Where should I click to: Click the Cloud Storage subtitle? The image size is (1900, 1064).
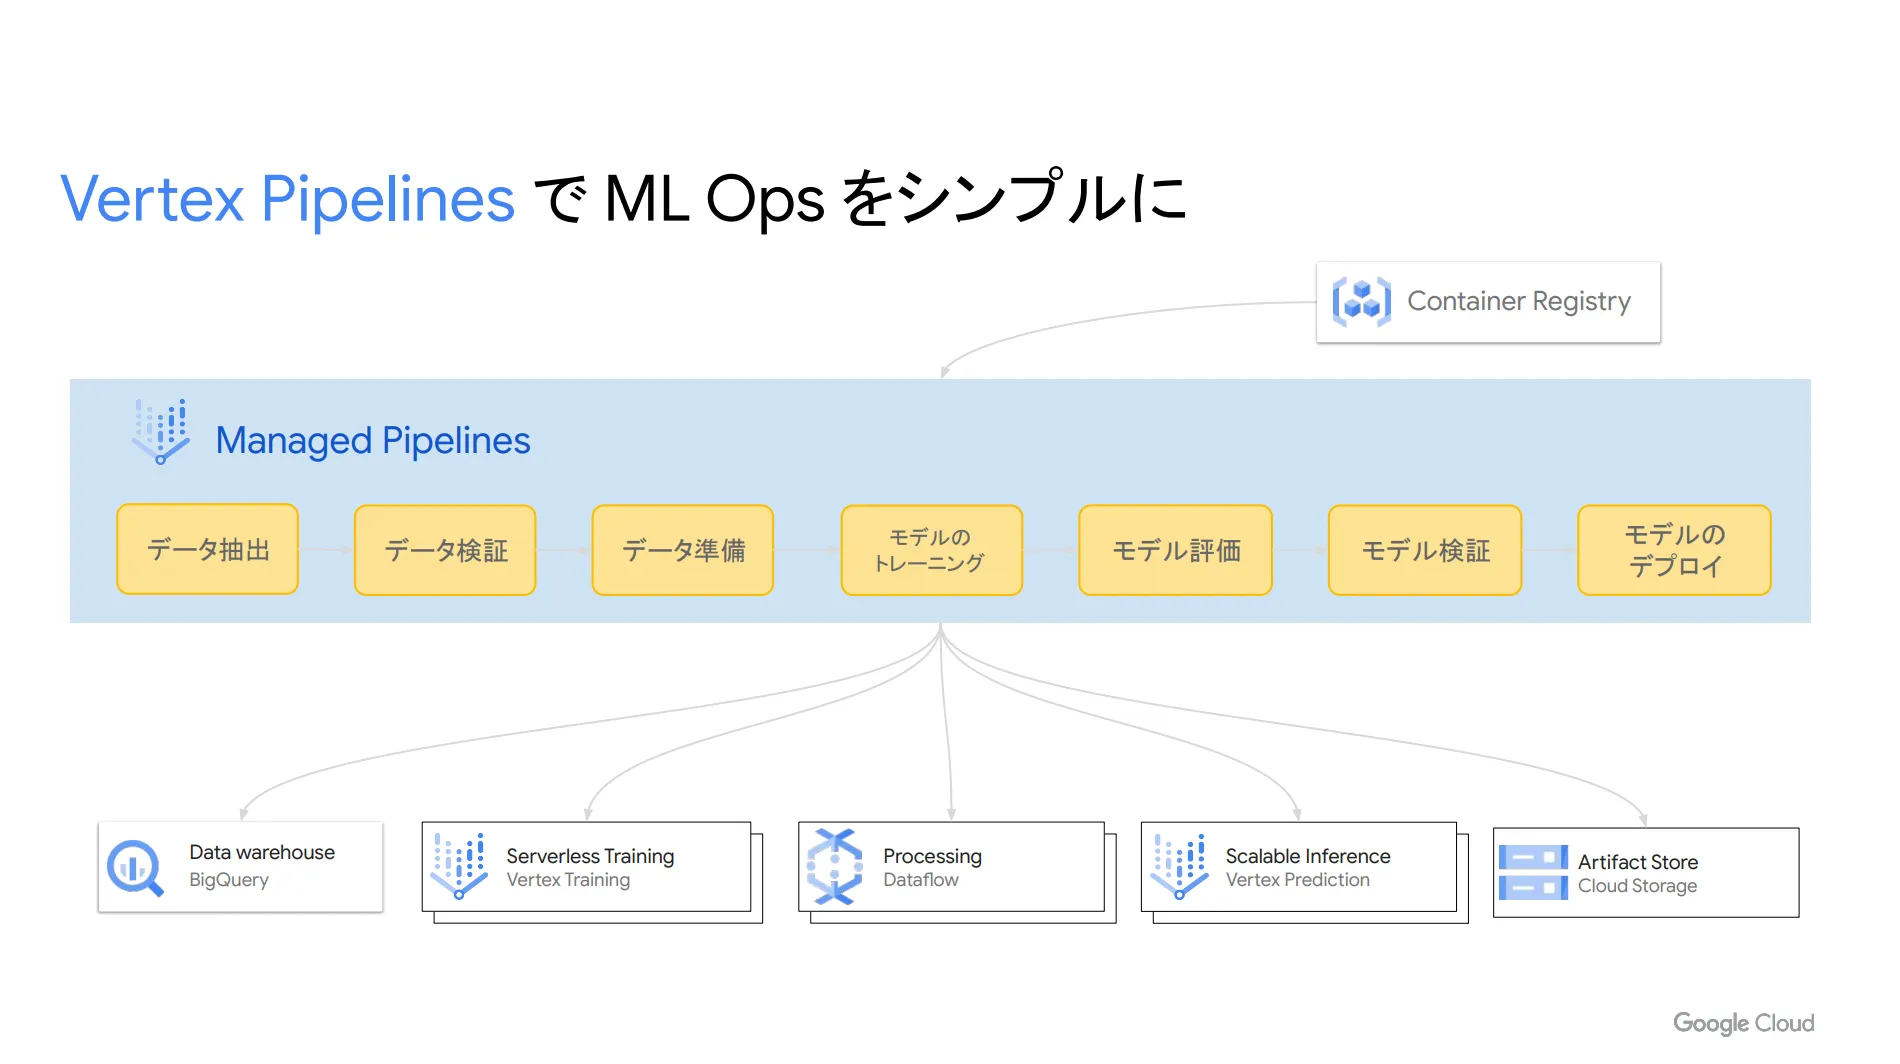1637,886
